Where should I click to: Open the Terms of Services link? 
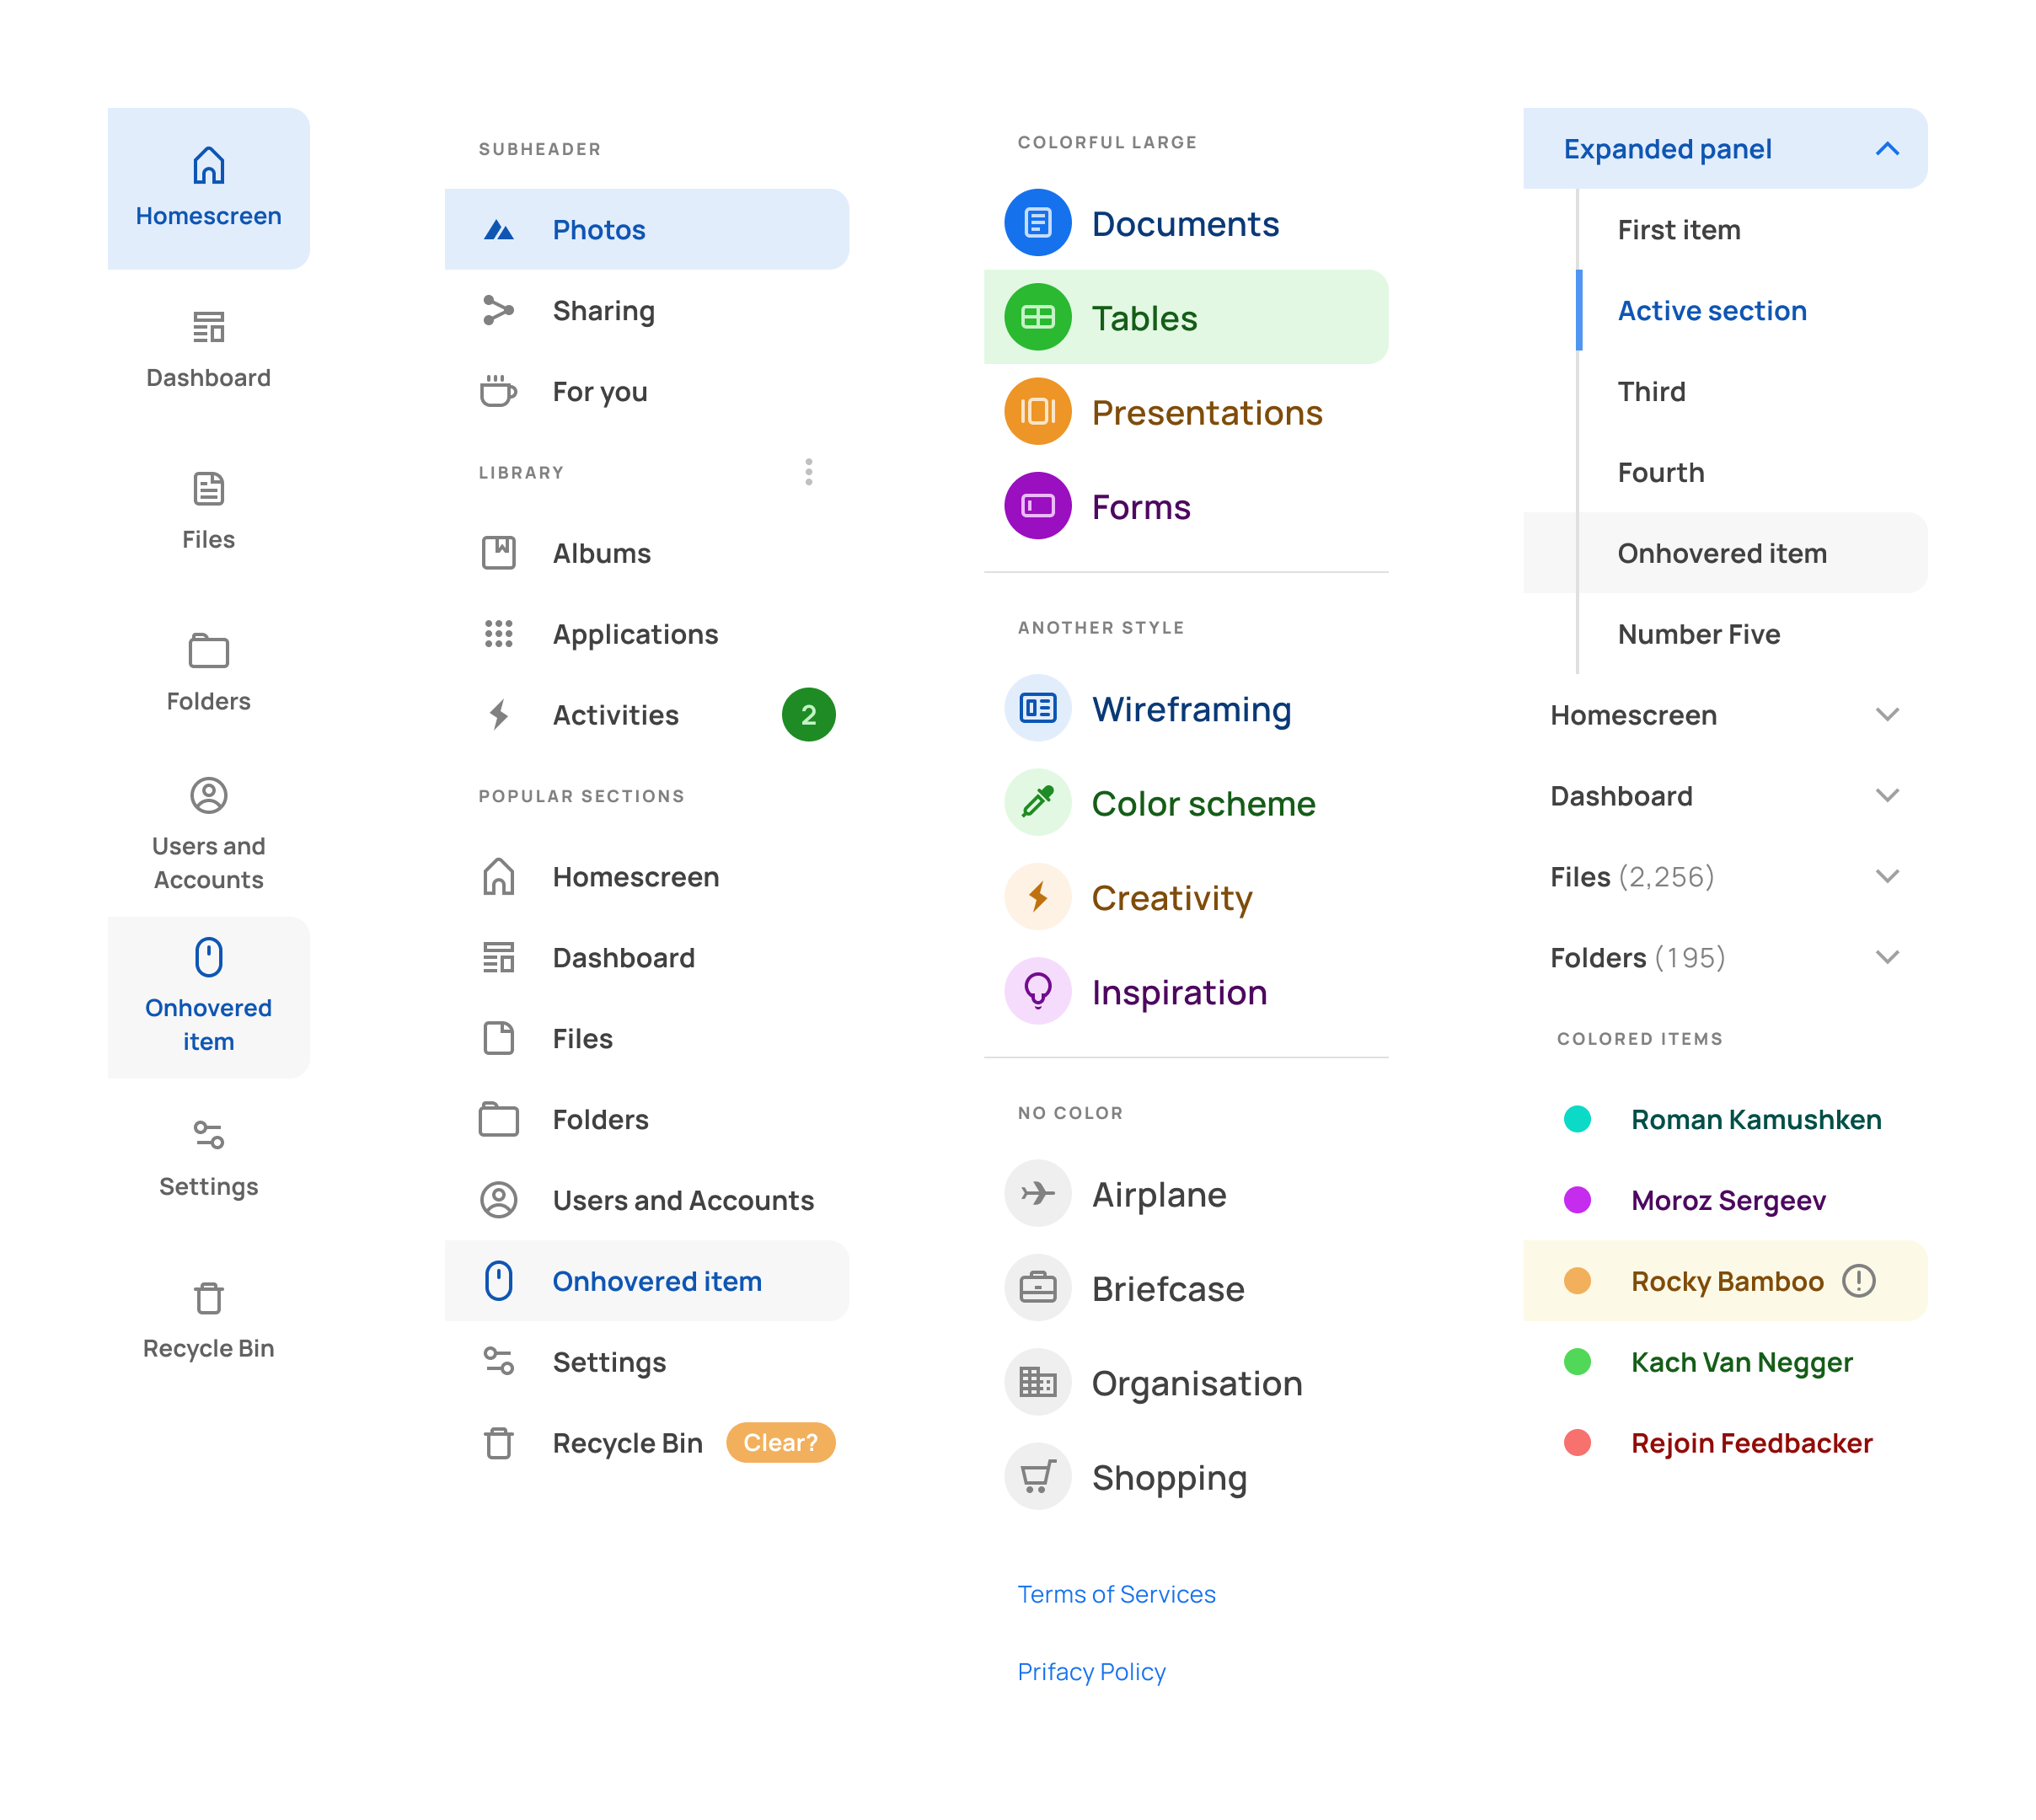pos(1116,1594)
